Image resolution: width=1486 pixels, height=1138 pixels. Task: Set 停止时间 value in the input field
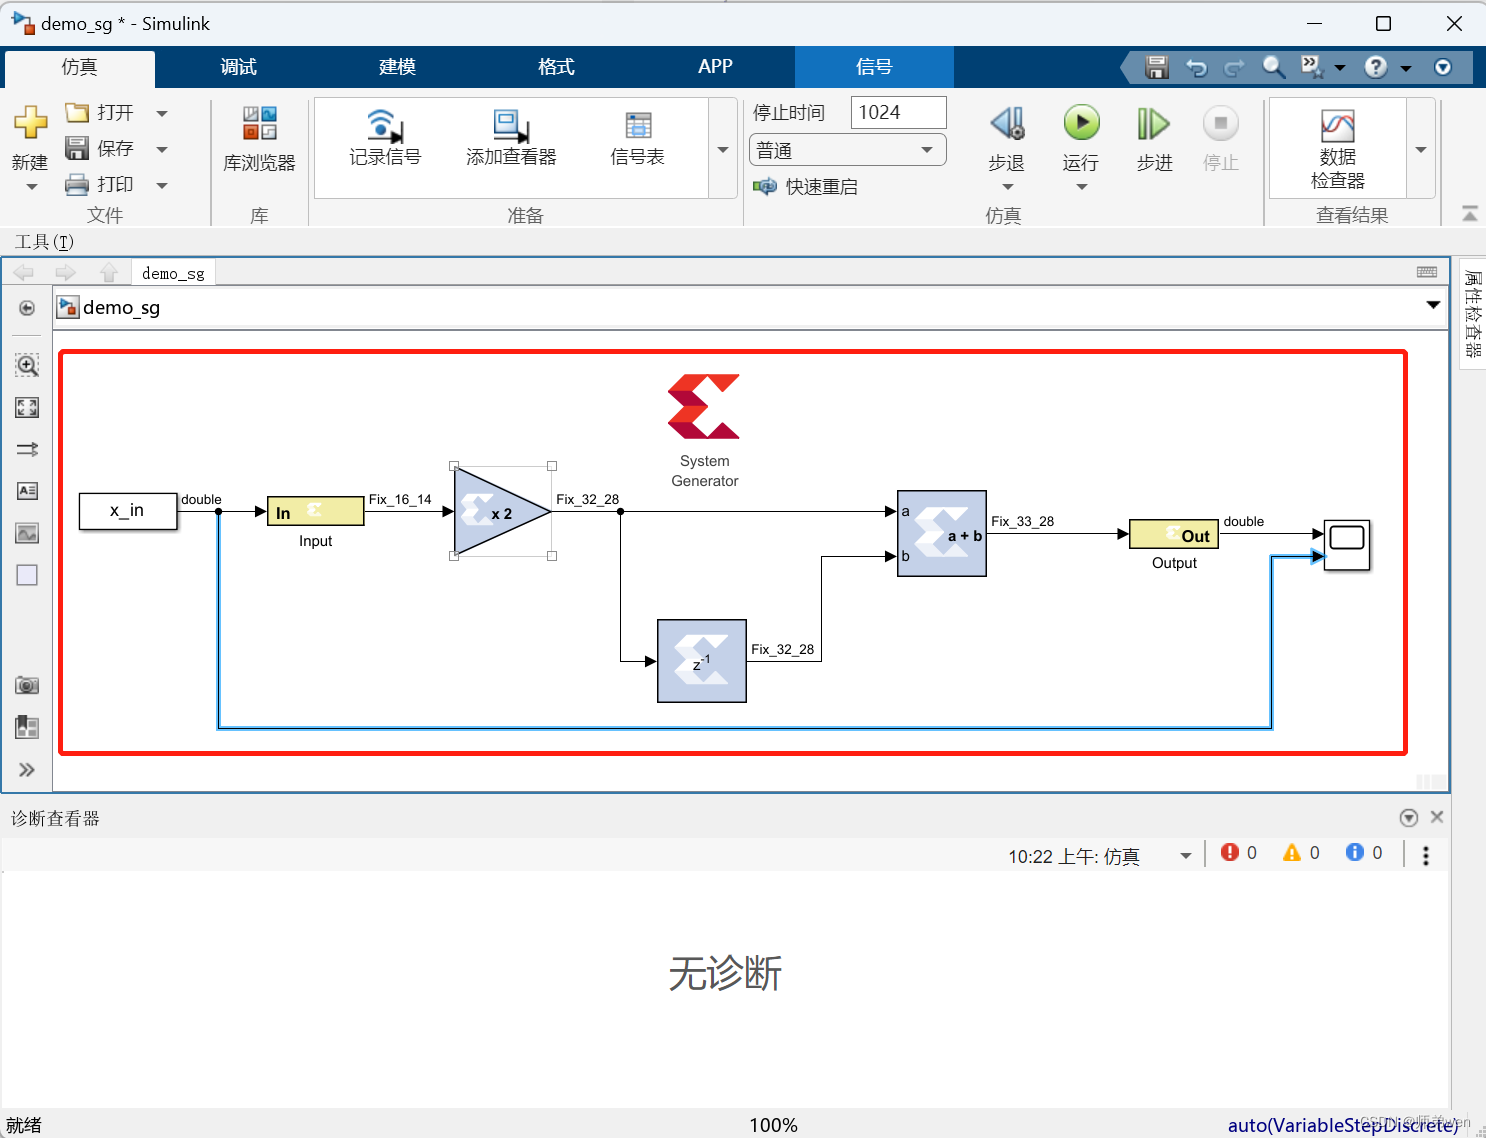point(897,112)
